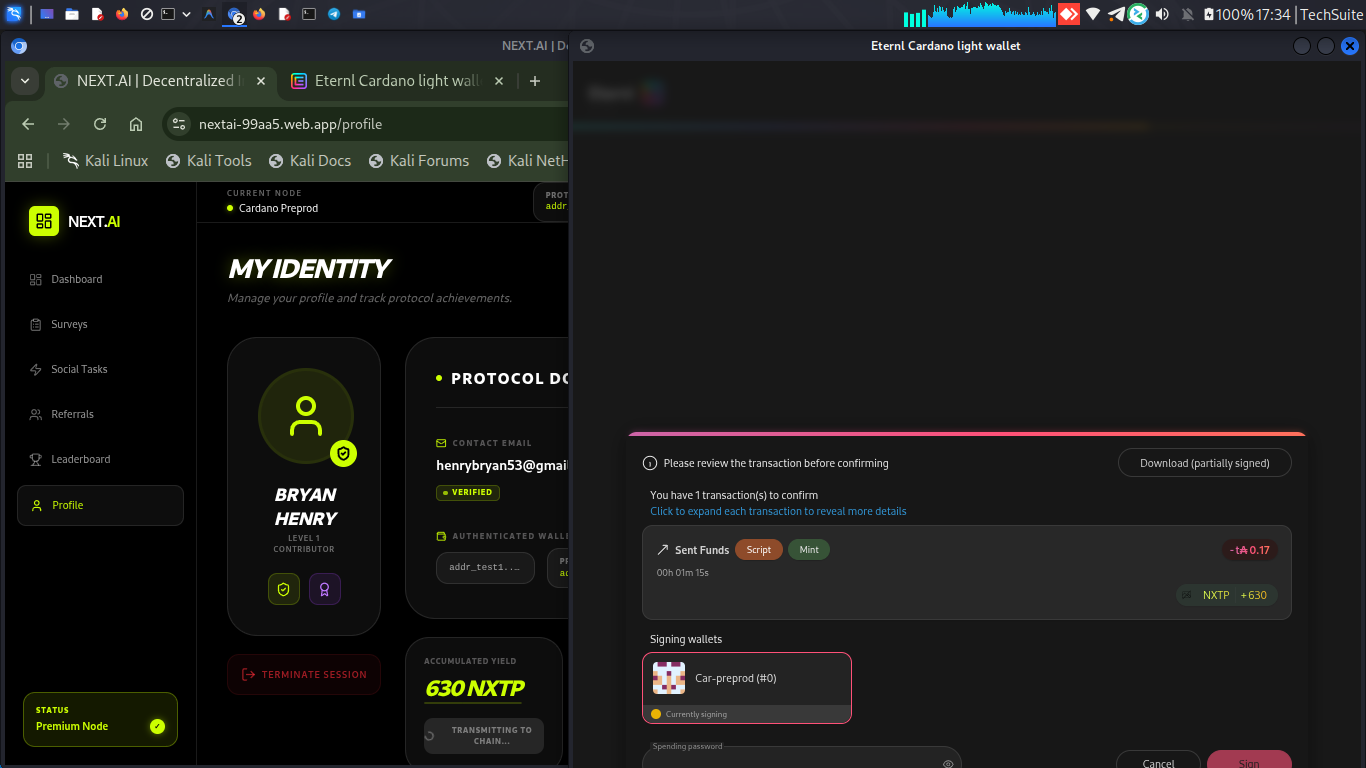The width and height of the screenshot is (1366, 768).
Task: Click the 630 NXTP accumulated yield value
Action: pos(475,689)
